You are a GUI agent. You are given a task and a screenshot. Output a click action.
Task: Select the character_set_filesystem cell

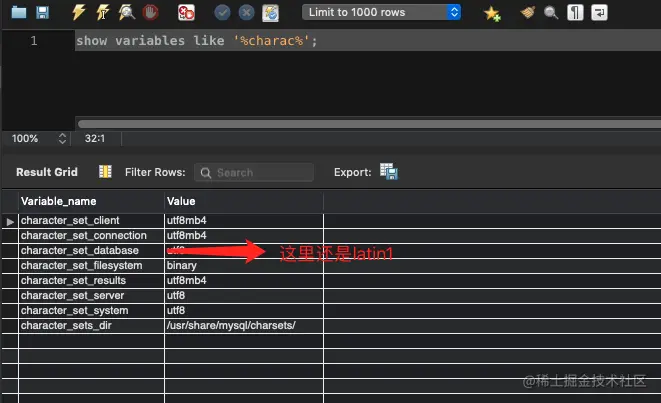pos(91,266)
